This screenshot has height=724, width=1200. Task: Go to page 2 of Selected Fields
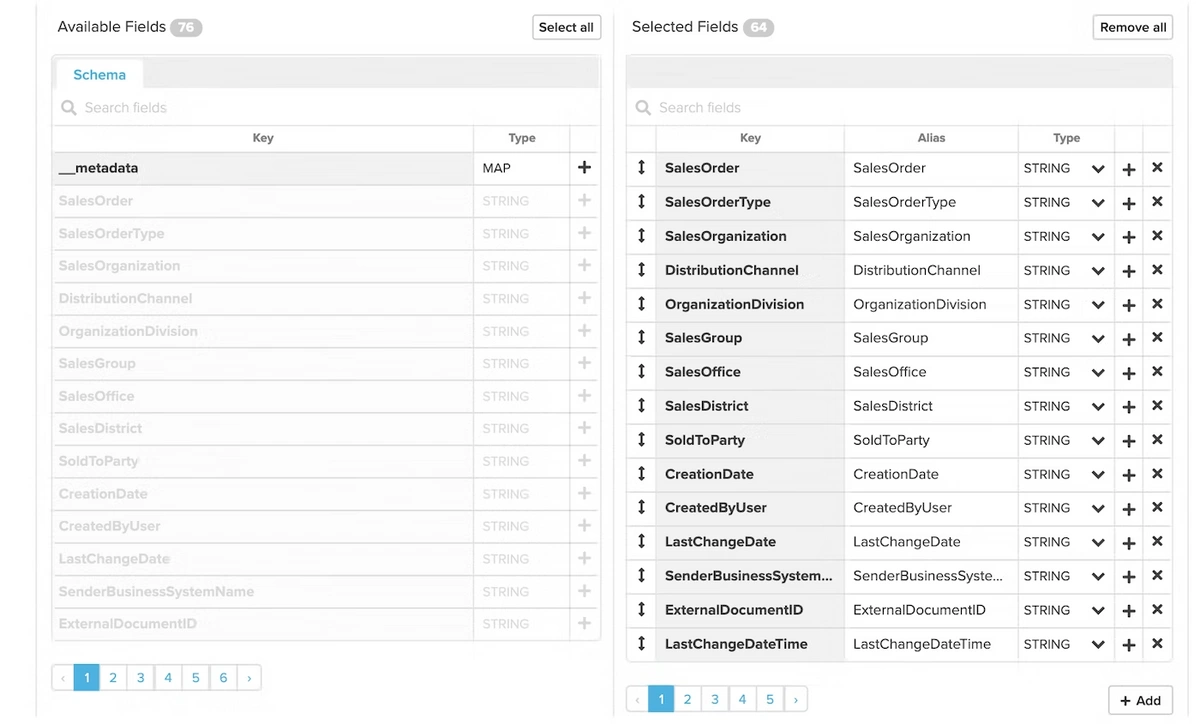coord(687,699)
